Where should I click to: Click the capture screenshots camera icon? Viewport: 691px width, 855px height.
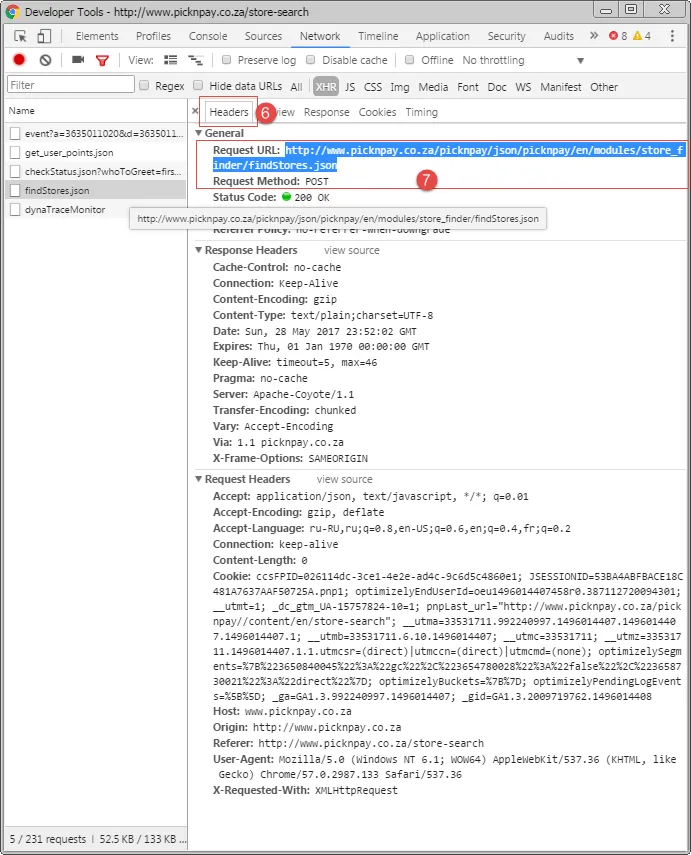[x=78, y=59]
